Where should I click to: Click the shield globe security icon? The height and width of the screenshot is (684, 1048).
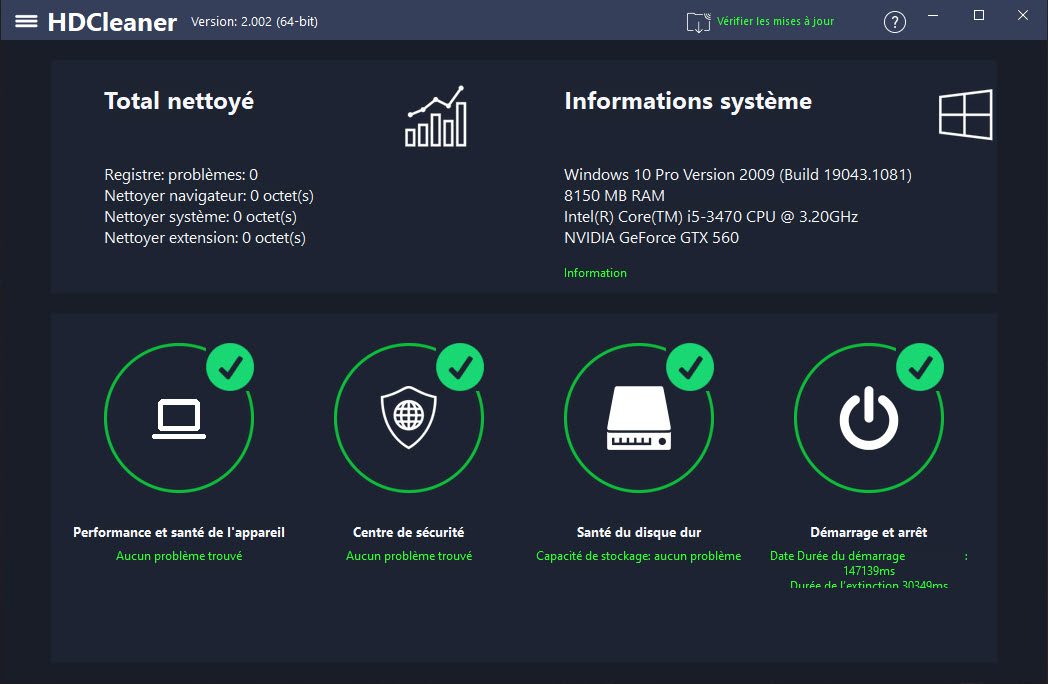(x=408, y=417)
